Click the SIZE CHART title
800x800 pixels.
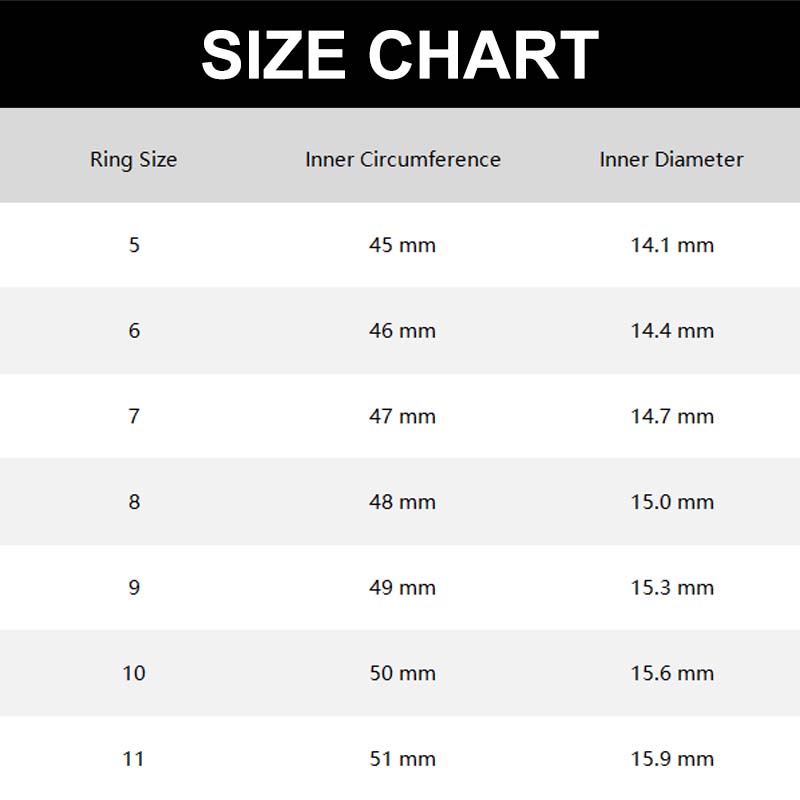[400, 54]
